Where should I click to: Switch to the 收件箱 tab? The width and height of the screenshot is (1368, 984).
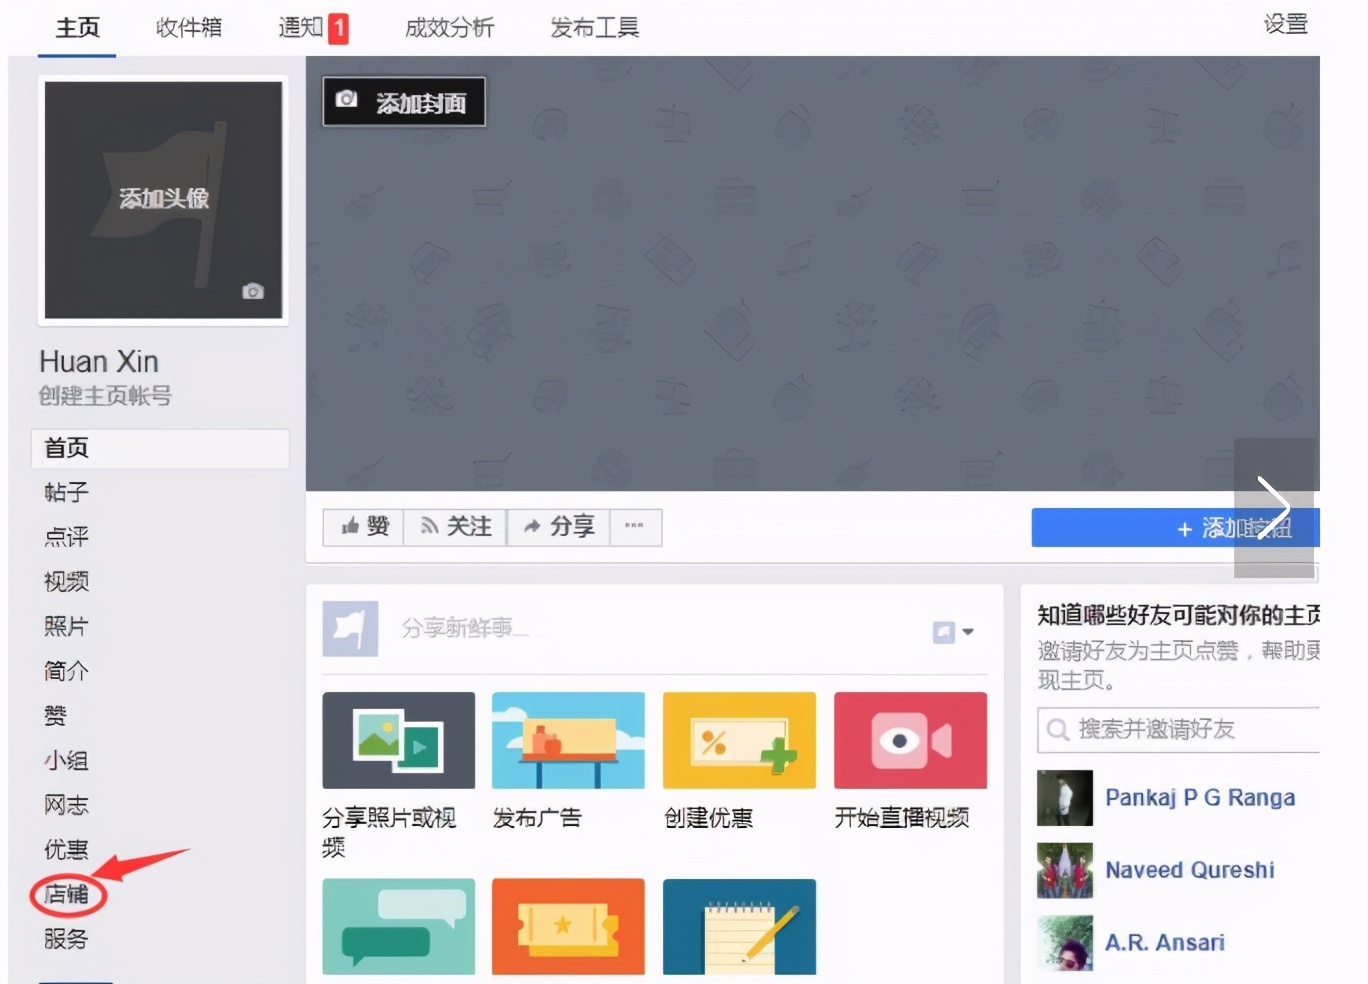coord(188,28)
